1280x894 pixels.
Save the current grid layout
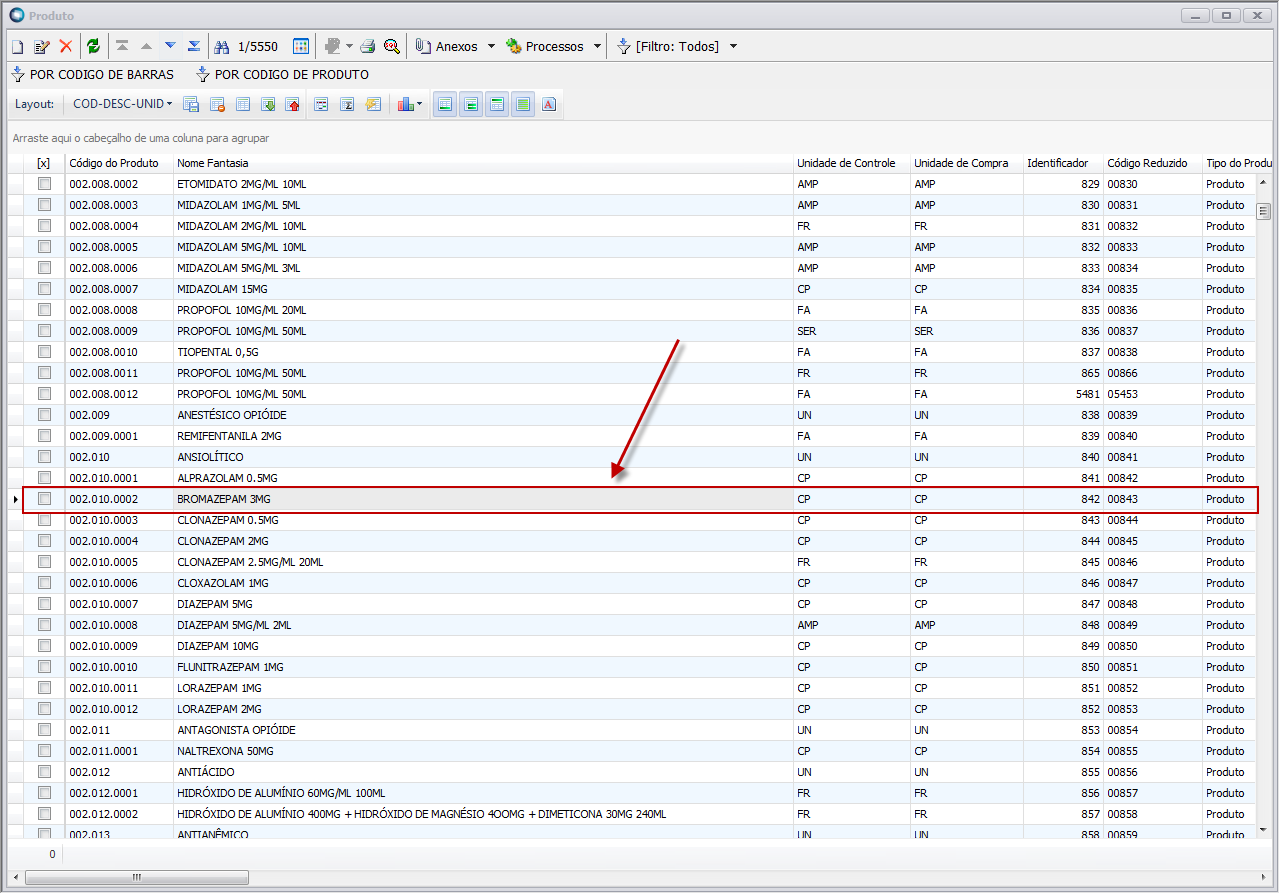191,104
